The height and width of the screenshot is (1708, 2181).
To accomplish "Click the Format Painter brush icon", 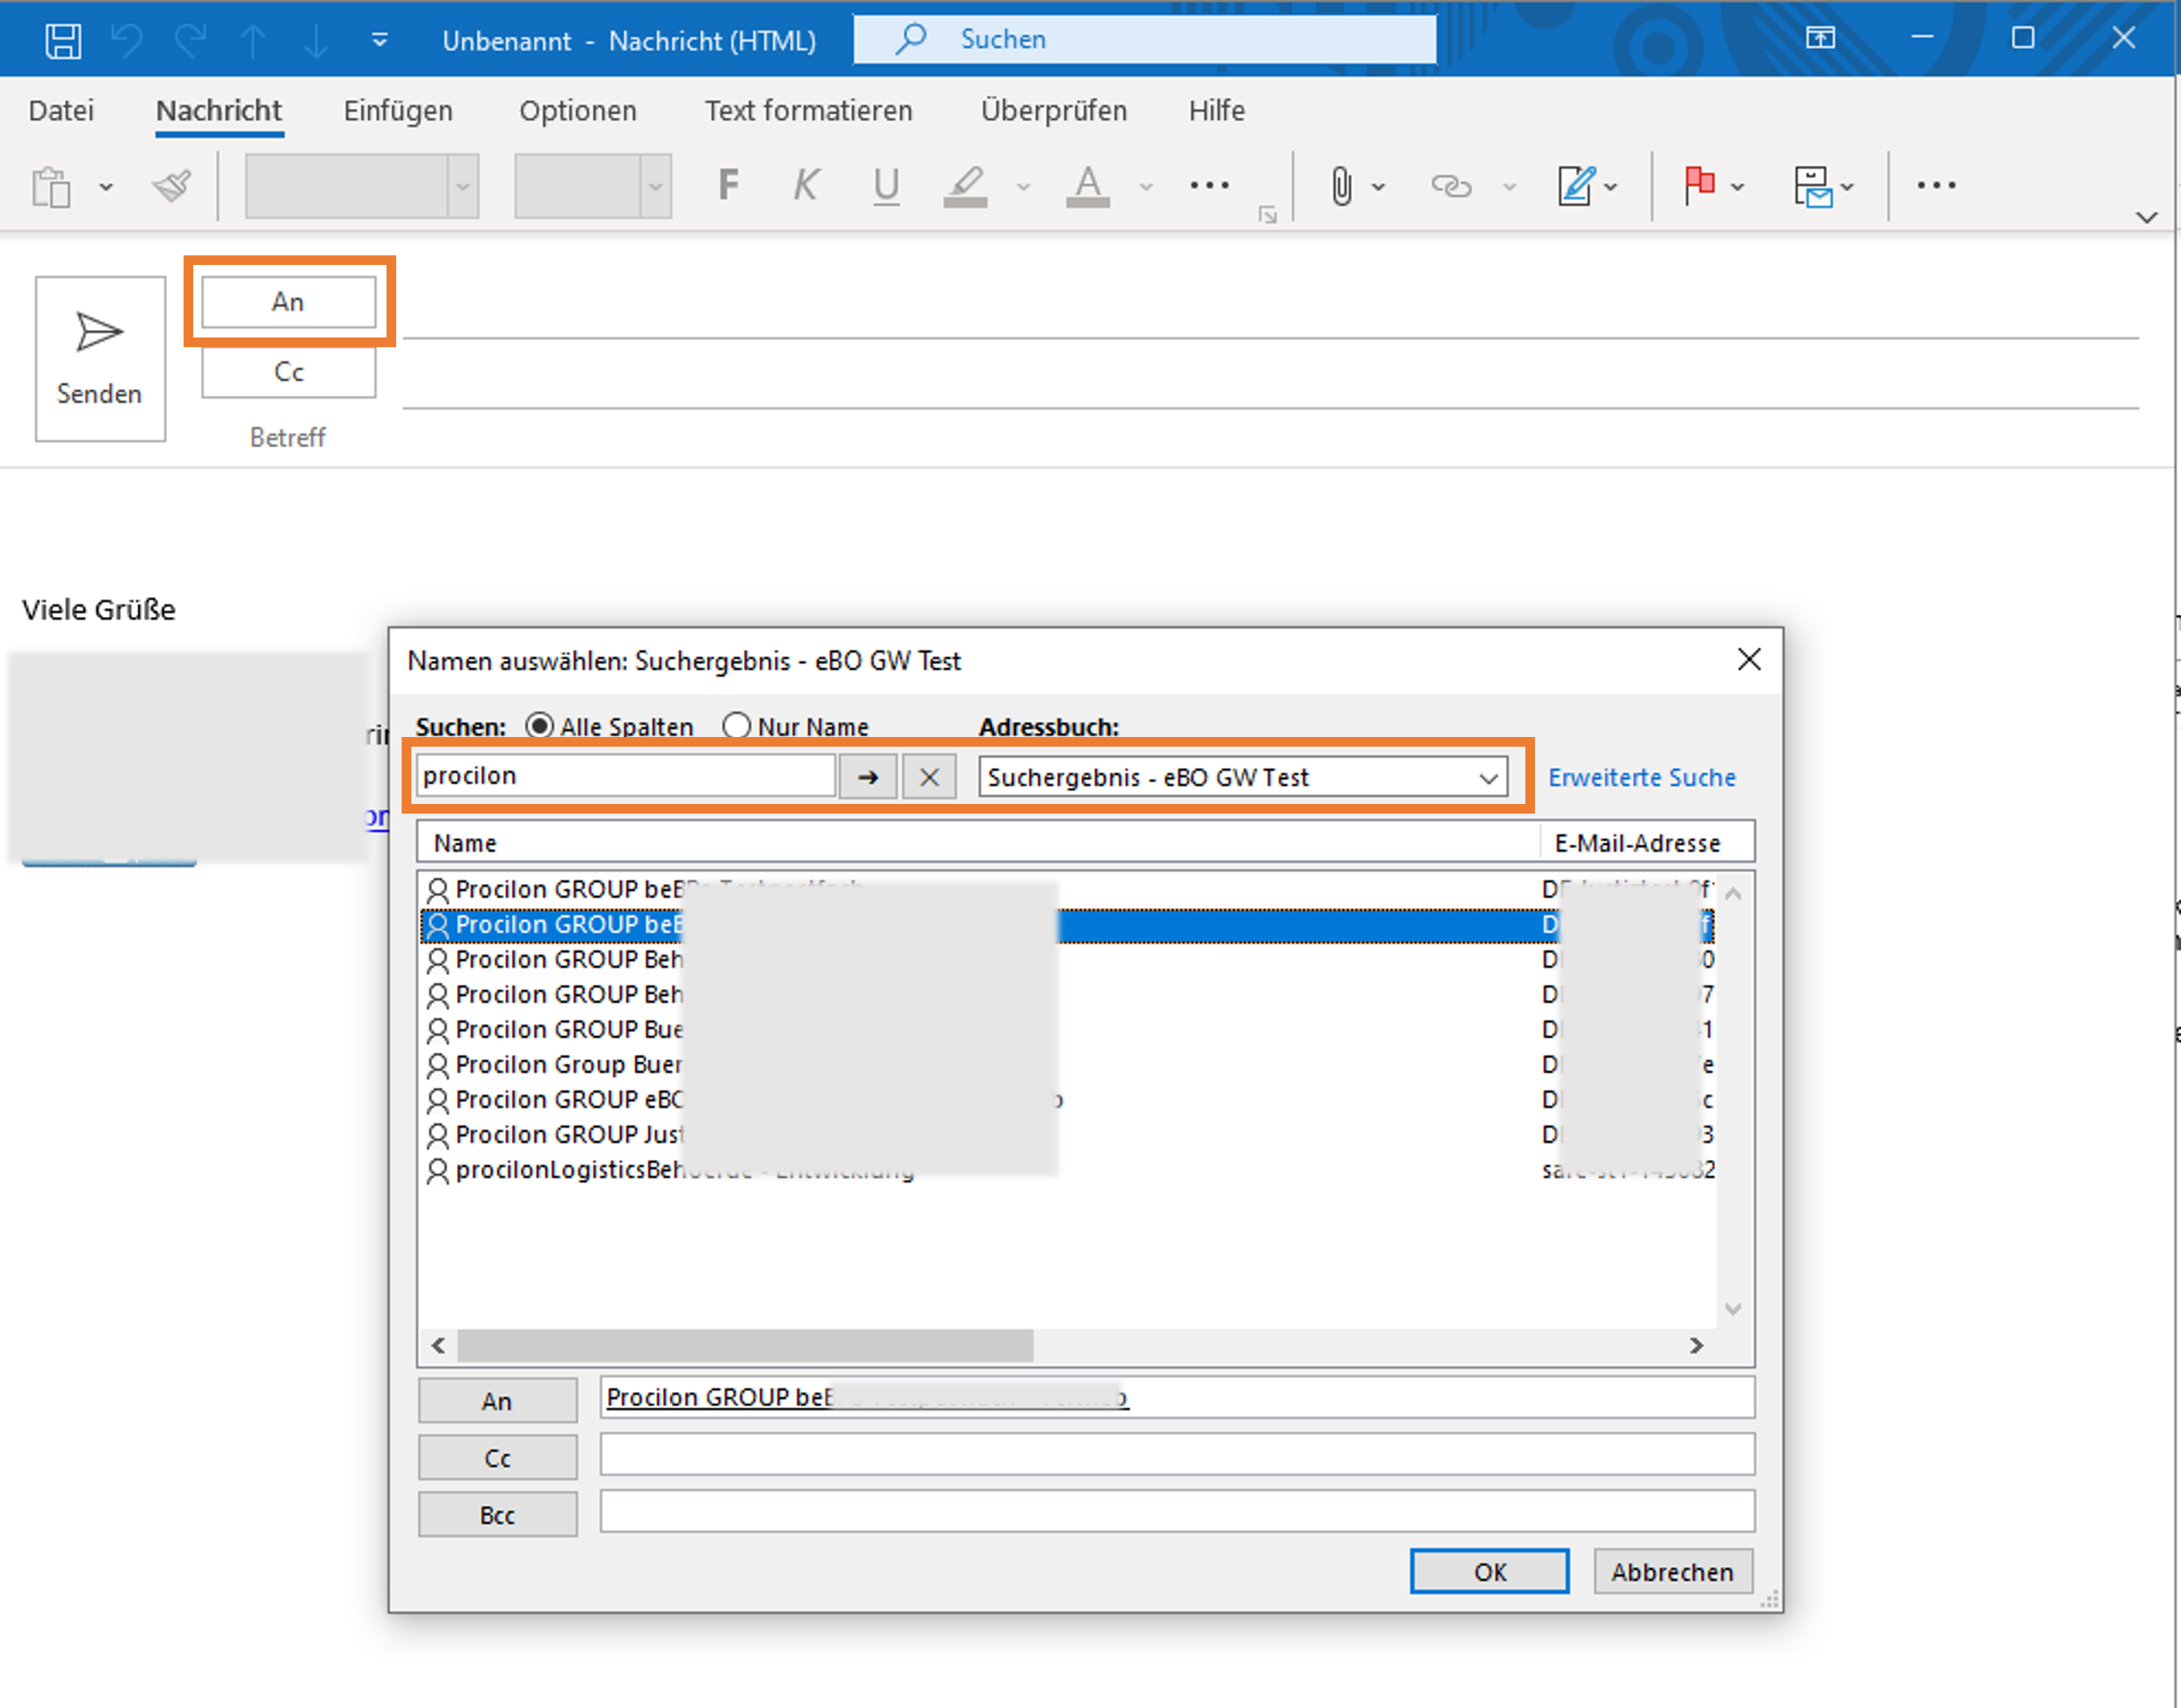I will pyautogui.click(x=172, y=186).
